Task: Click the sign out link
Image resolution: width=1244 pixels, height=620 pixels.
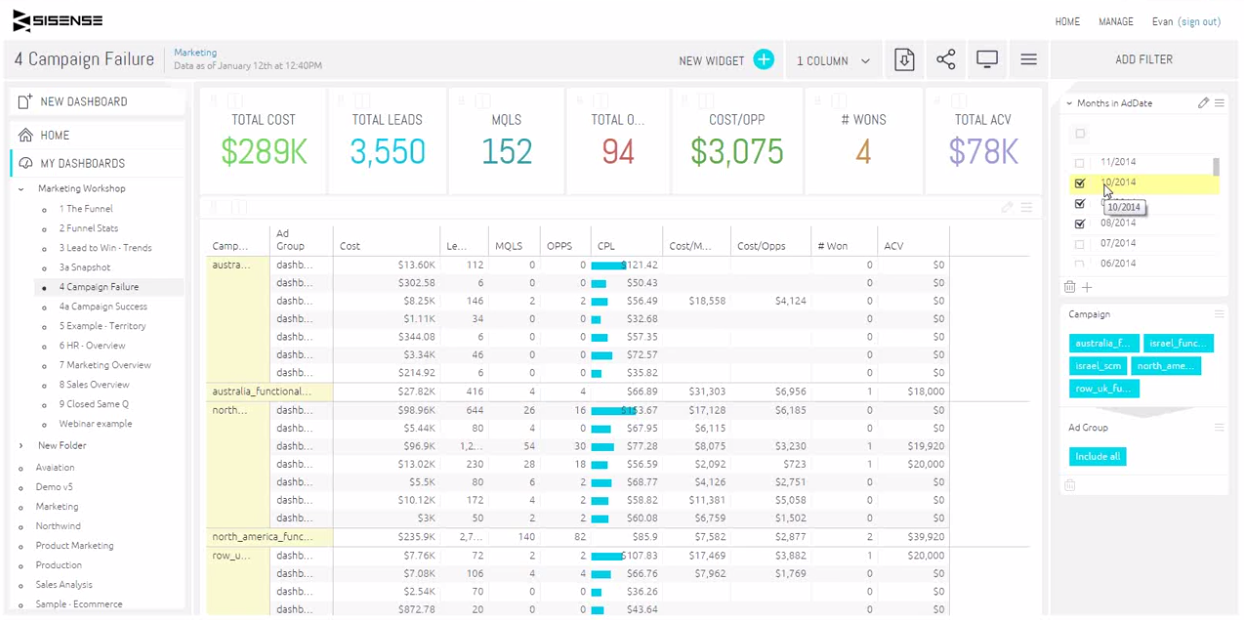Action: [x=1199, y=22]
